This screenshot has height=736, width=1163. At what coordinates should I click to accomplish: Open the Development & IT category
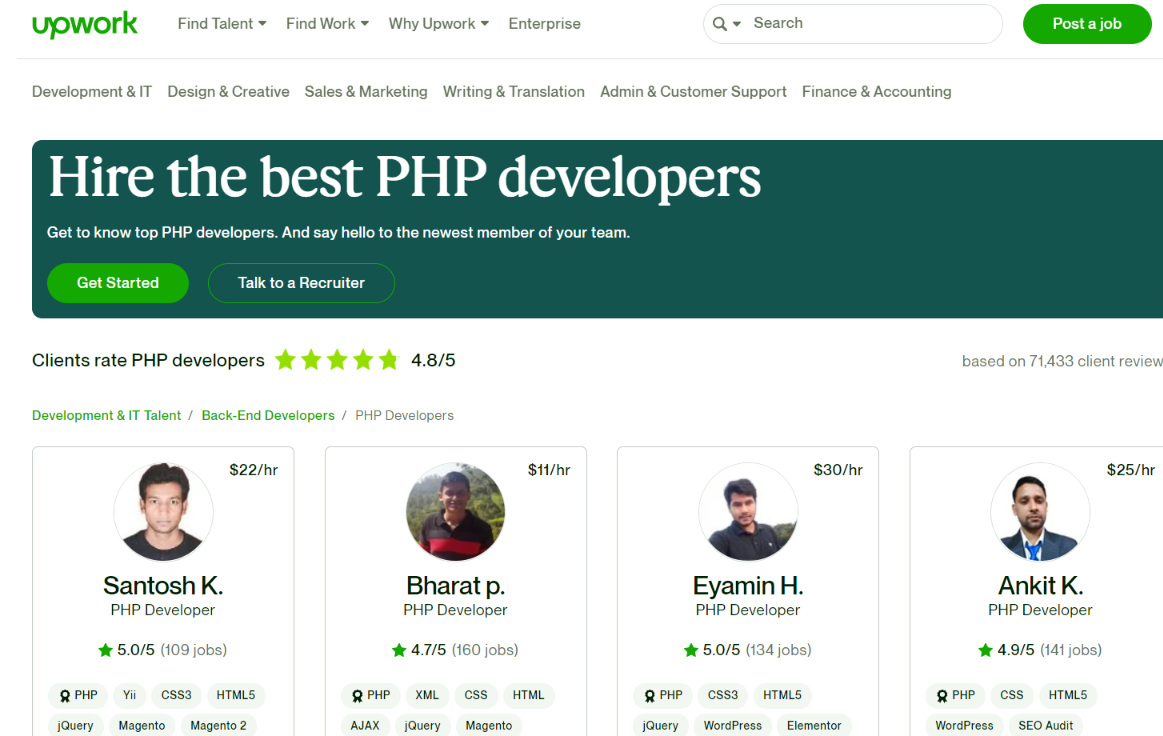click(x=92, y=91)
